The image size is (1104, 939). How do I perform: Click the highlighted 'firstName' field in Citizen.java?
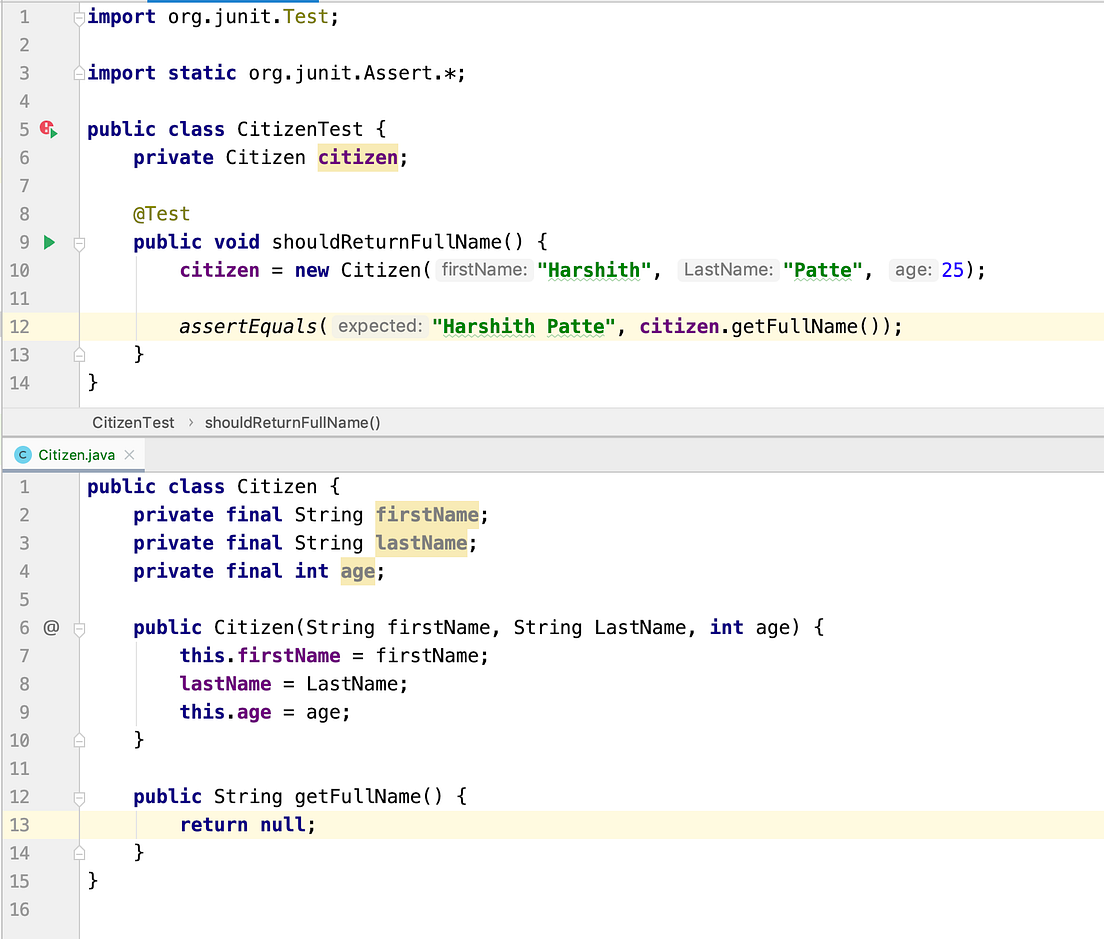point(427,514)
